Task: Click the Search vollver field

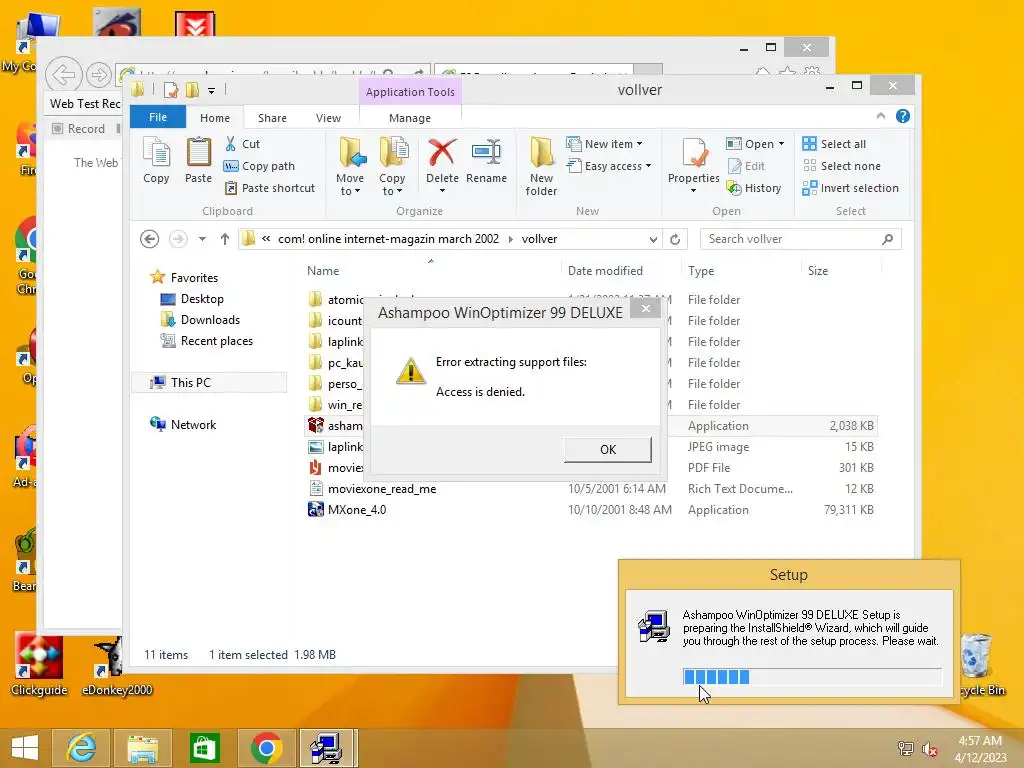Action: pyautogui.click(x=801, y=239)
